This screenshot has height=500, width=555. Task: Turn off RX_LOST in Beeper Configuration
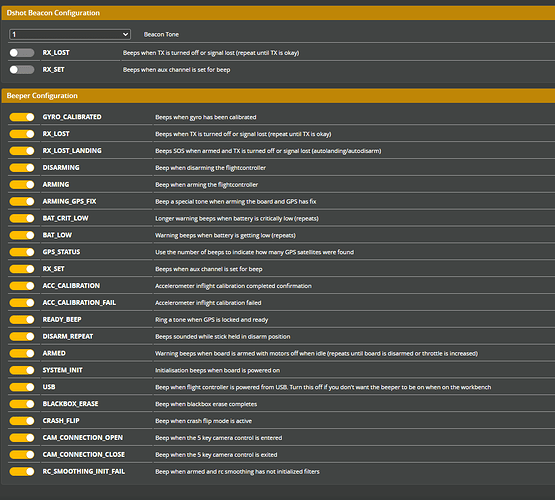[22, 134]
